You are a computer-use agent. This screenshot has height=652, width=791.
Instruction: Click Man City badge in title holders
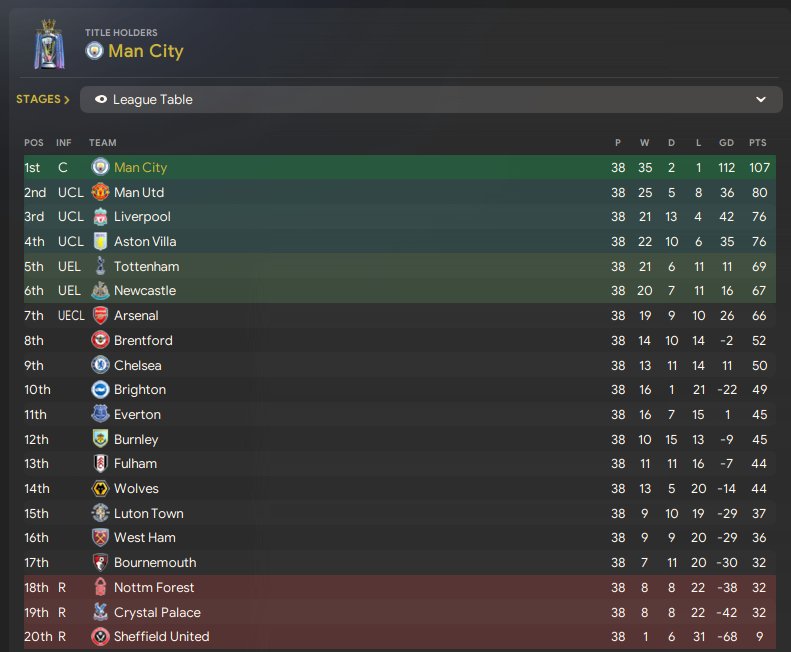coord(95,51)
